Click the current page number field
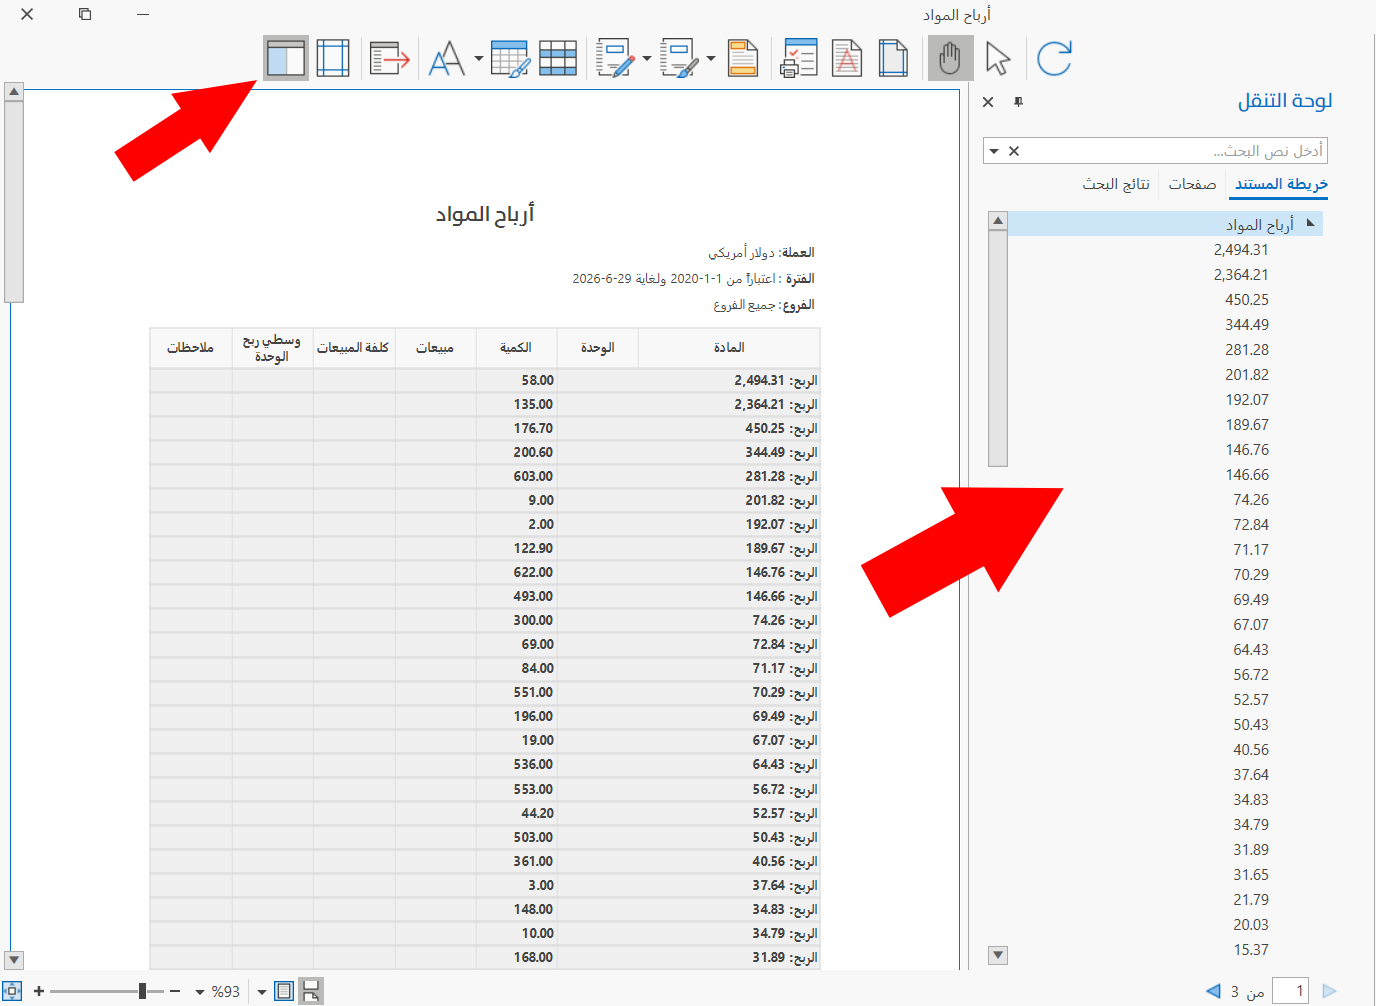 pos(1291,991)
